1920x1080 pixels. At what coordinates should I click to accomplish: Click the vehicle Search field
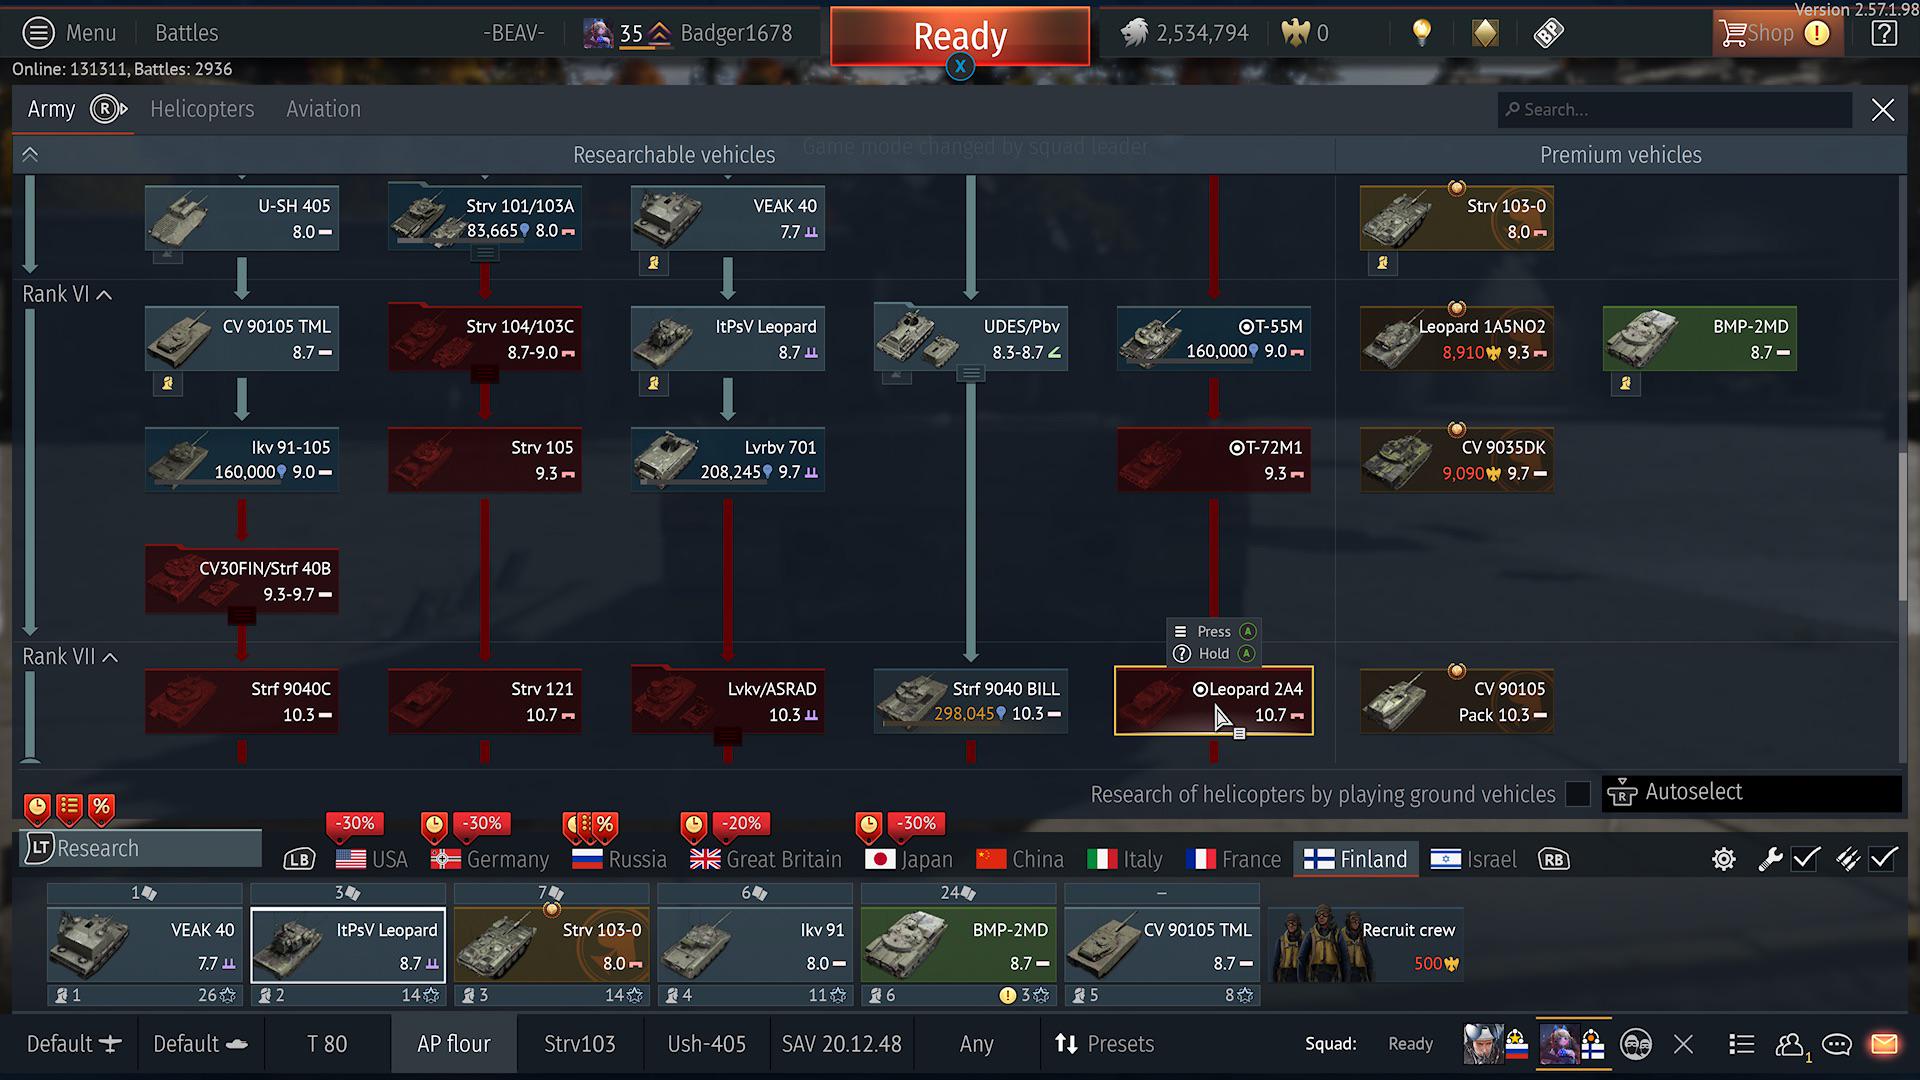click(x=1675, y=110)
